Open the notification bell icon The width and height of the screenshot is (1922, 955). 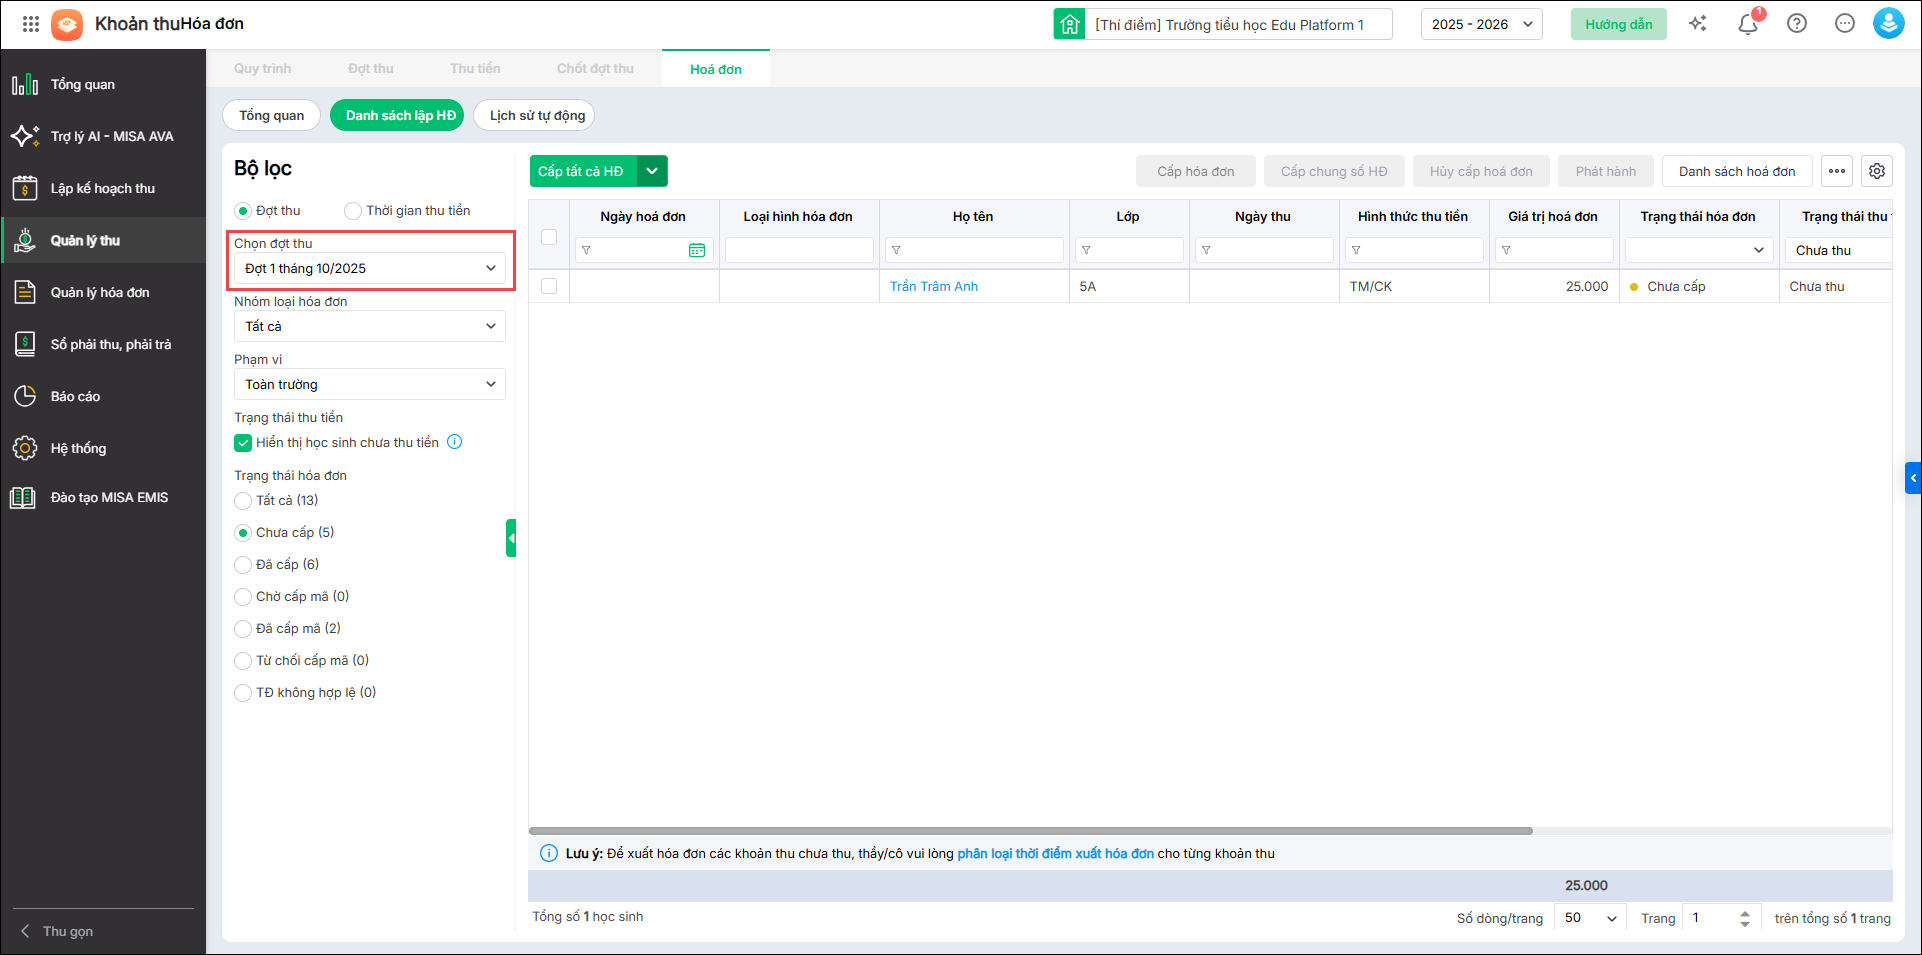pos(1748,24)
